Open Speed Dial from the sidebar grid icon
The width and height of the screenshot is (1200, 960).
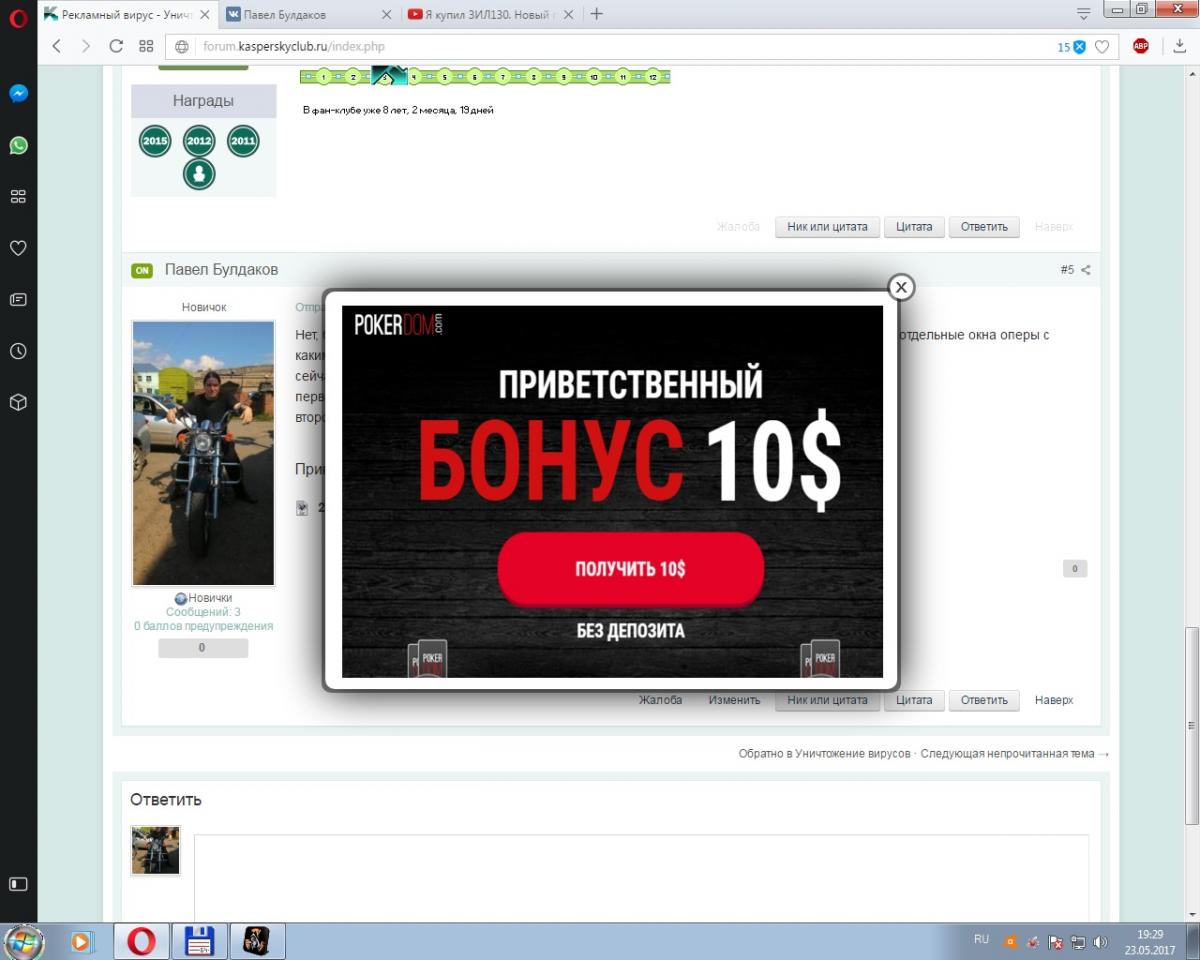tap(18, 197)
